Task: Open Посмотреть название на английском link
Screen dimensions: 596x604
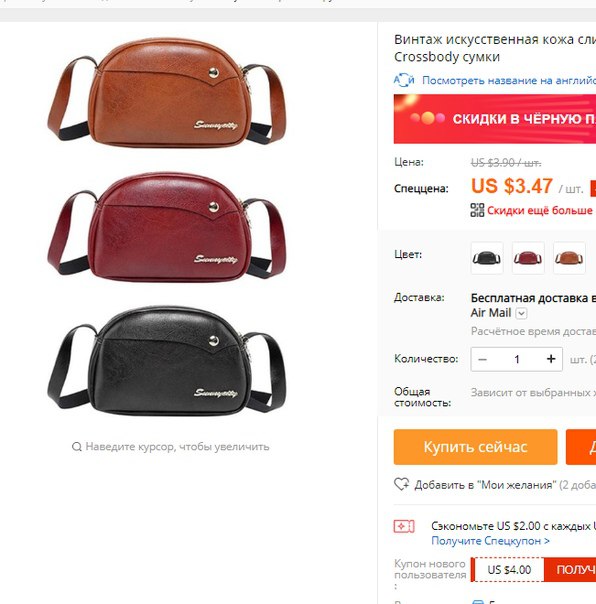Action: point(509,81)
